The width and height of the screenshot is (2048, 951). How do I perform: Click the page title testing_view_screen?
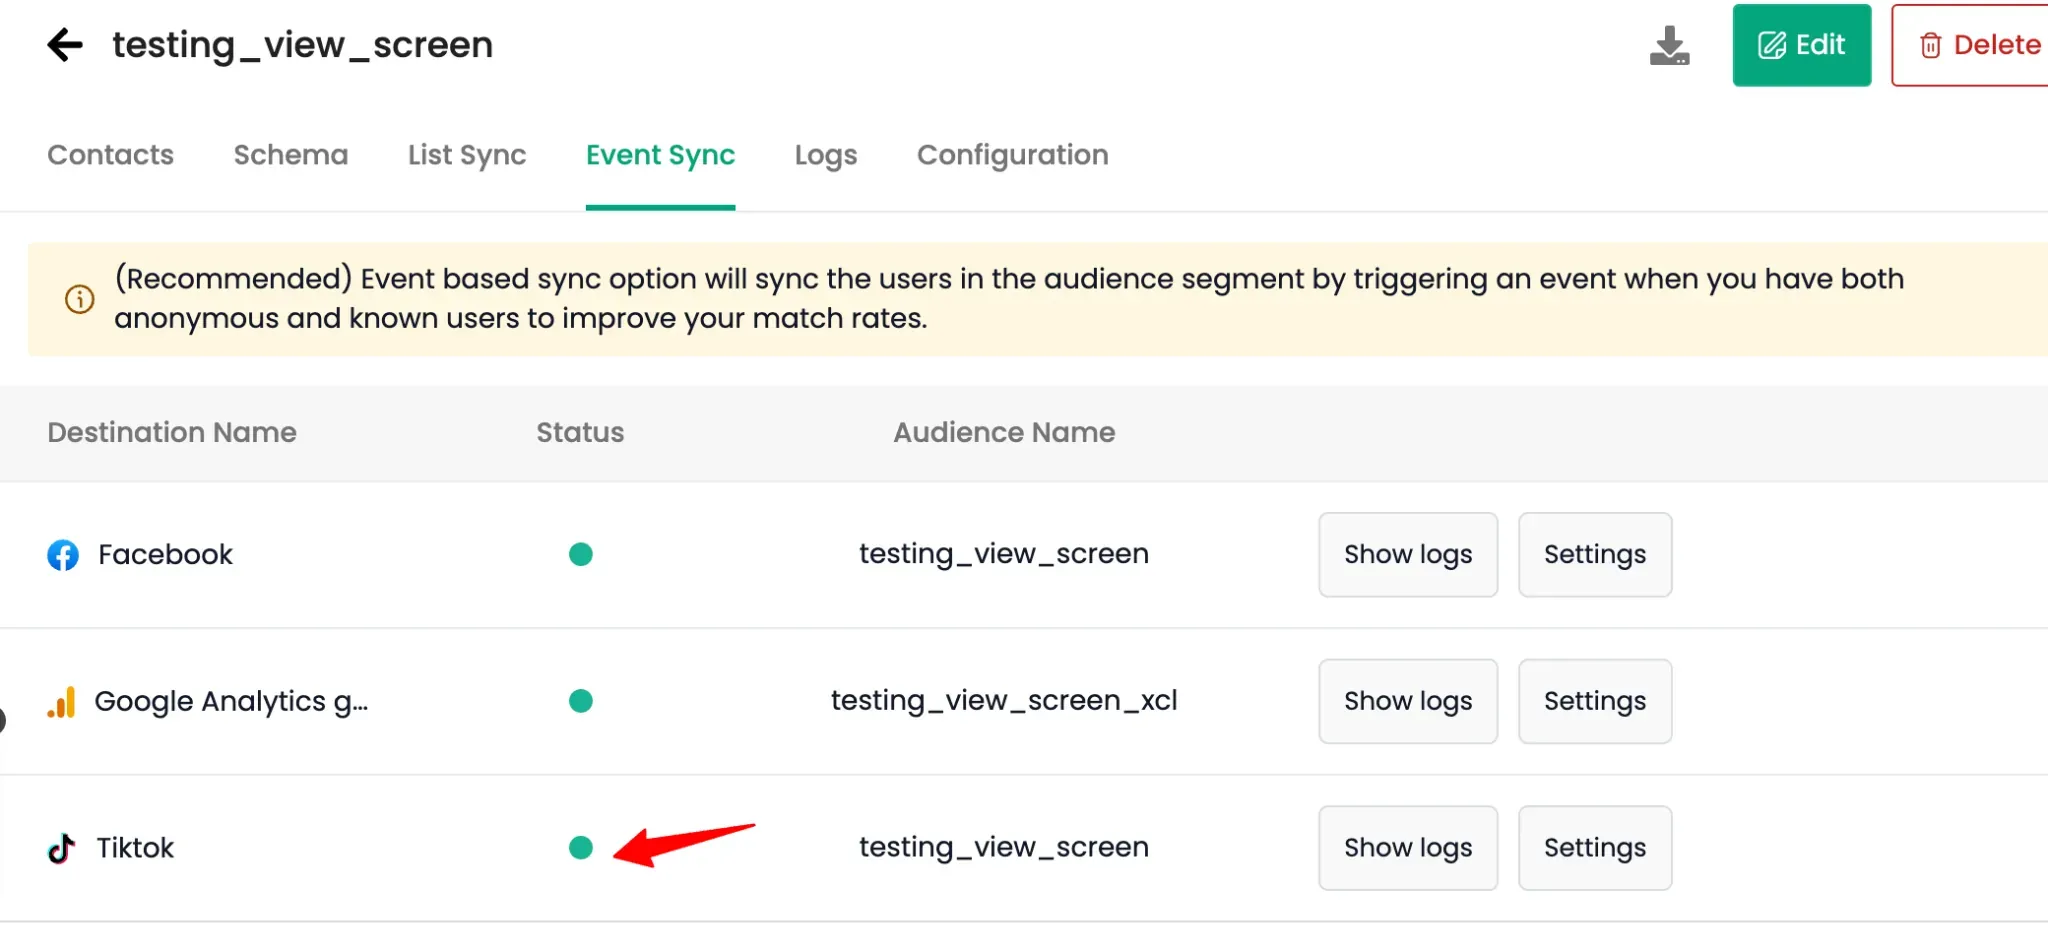[x=302, y=46]
